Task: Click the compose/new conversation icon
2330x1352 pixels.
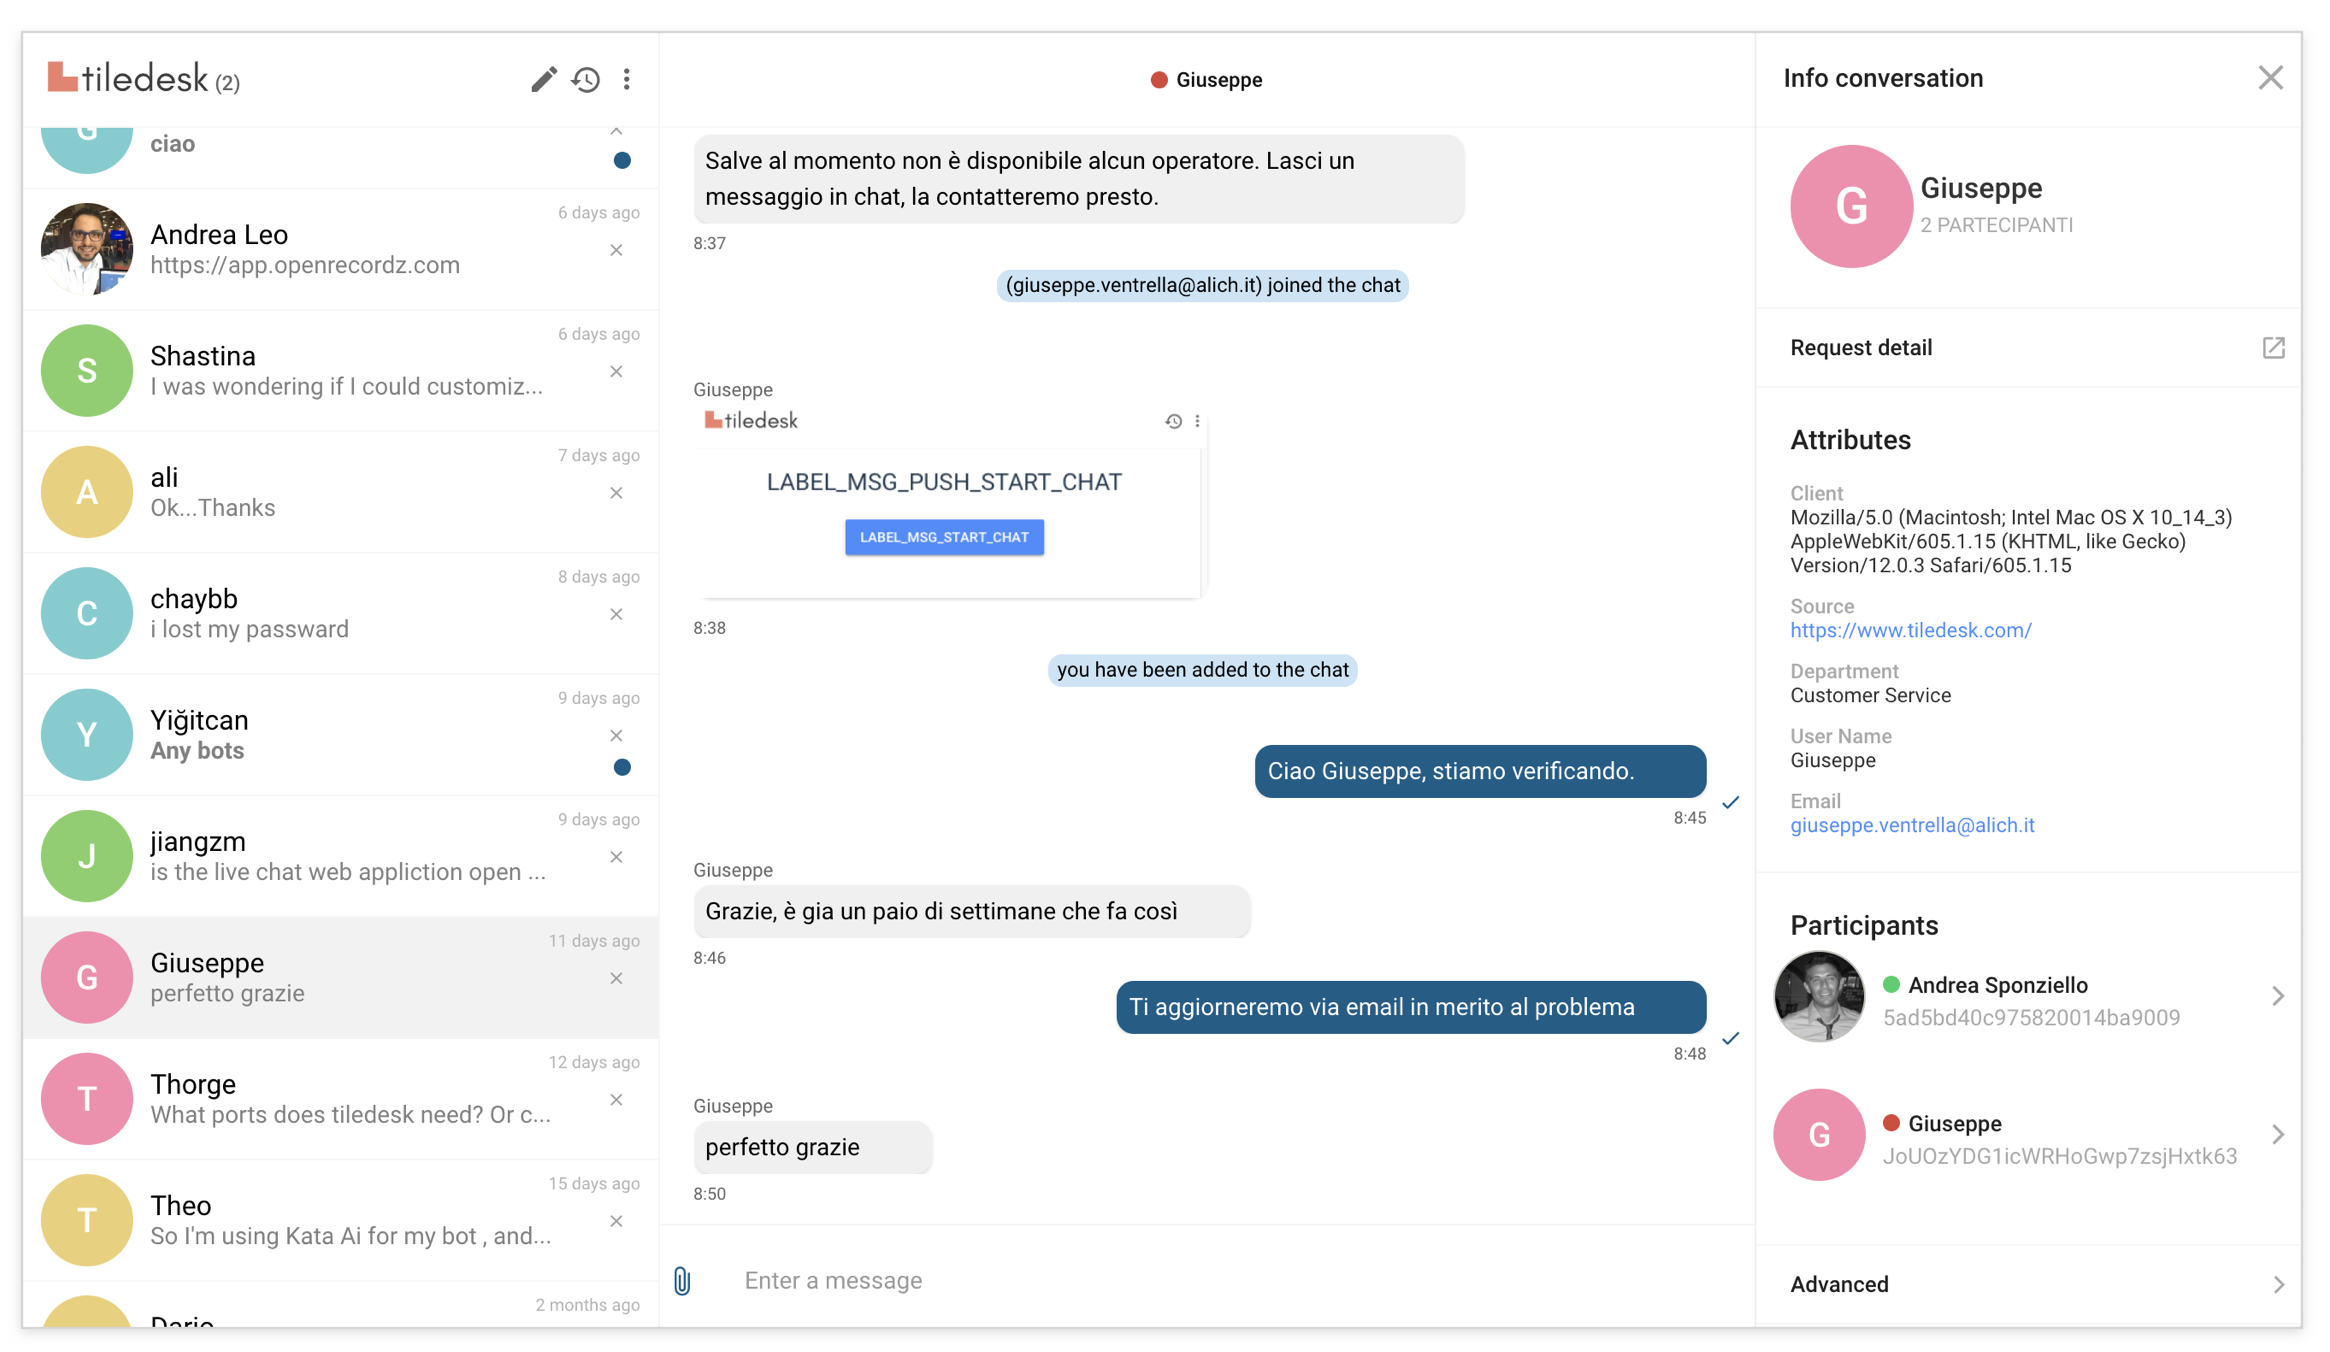Action: click(x=542, y=77)
